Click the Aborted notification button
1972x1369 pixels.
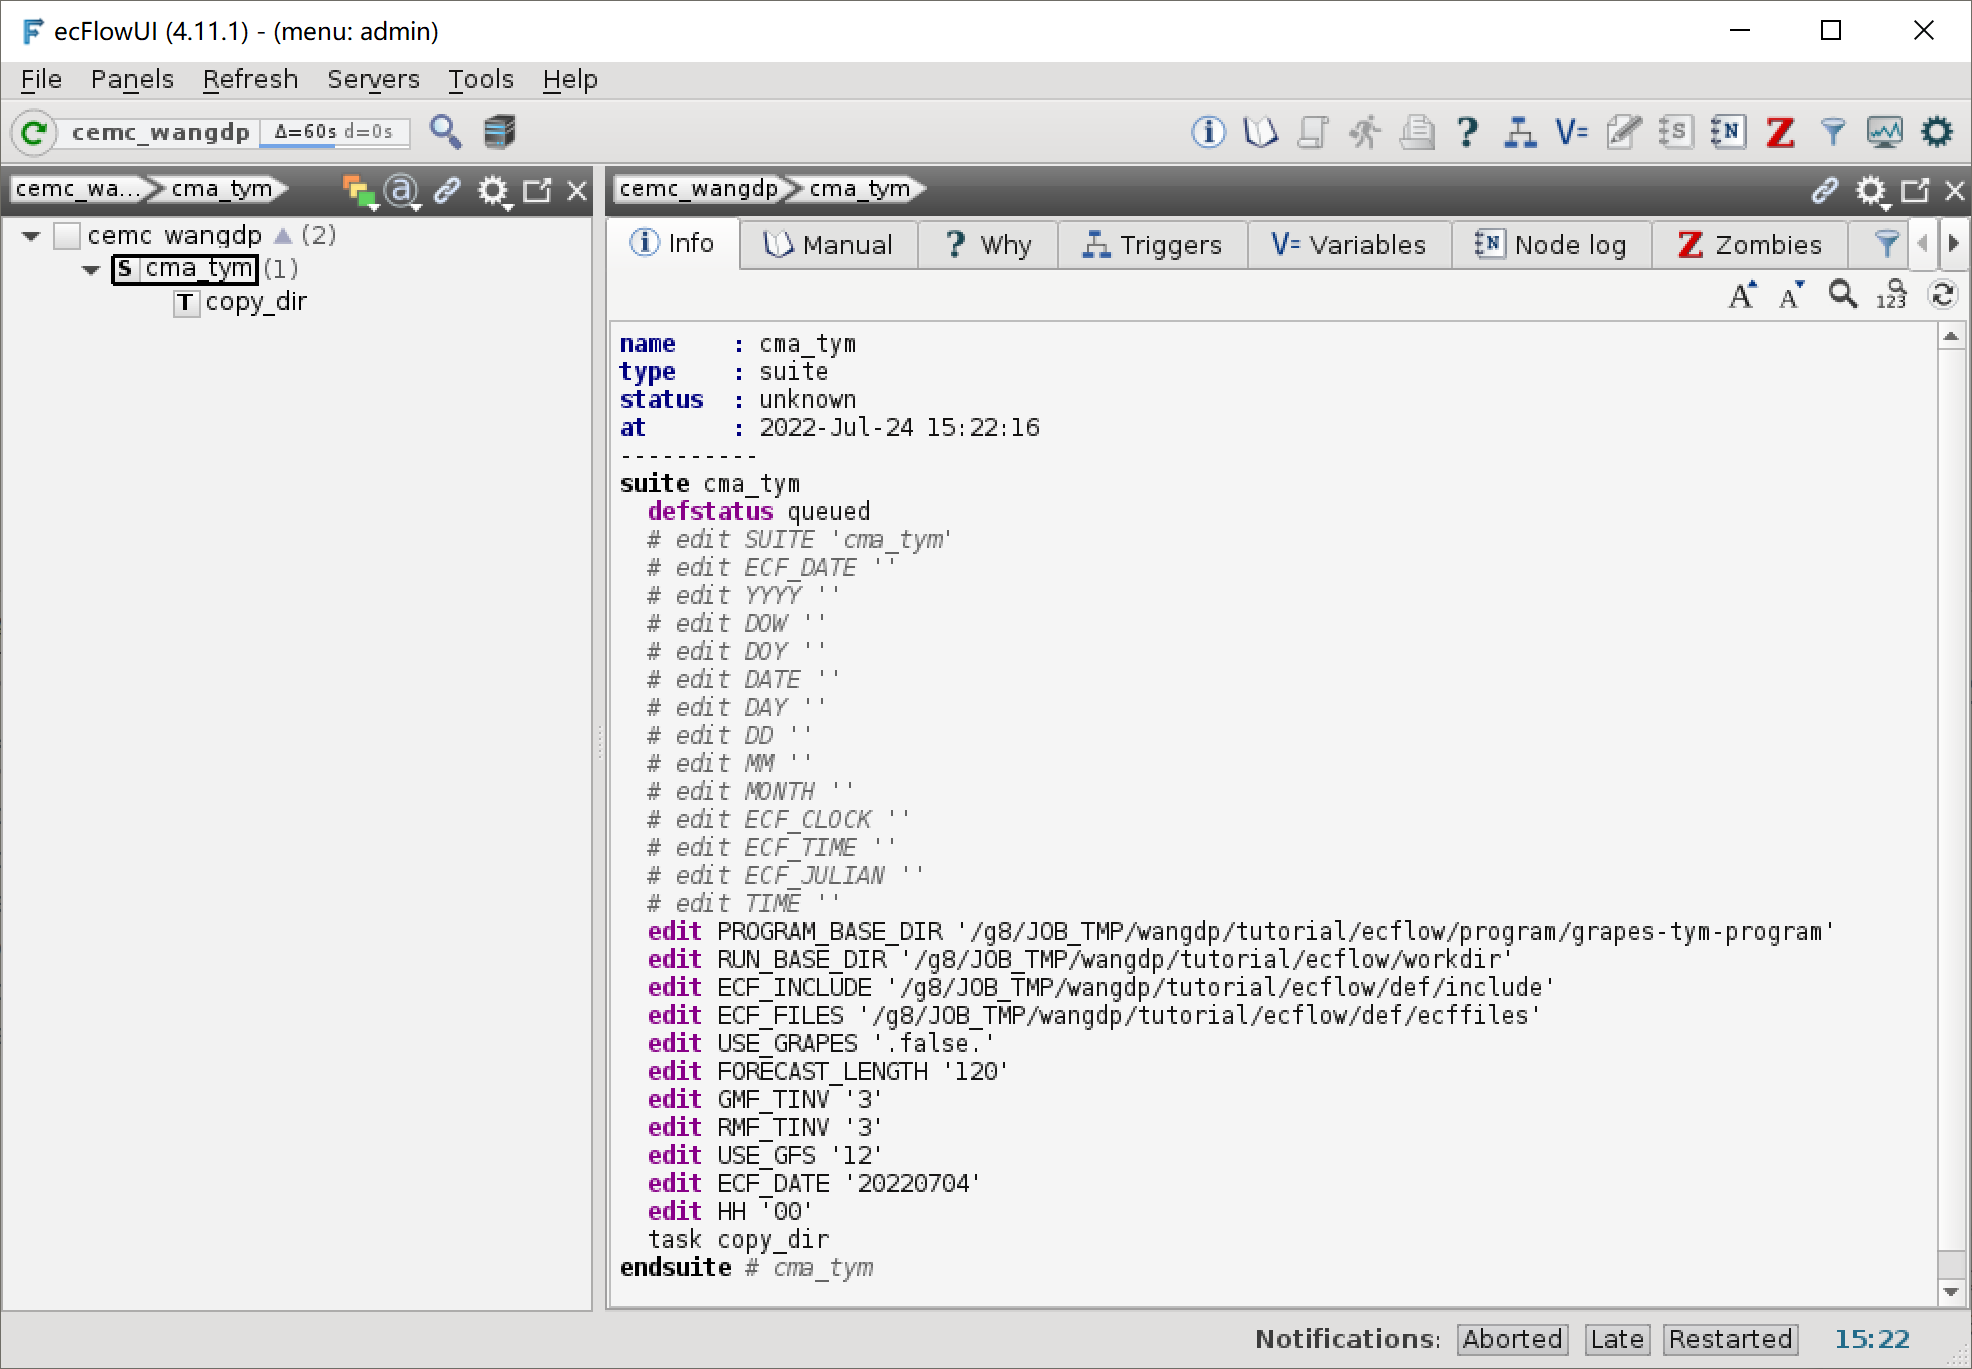pos(1512,1339)
